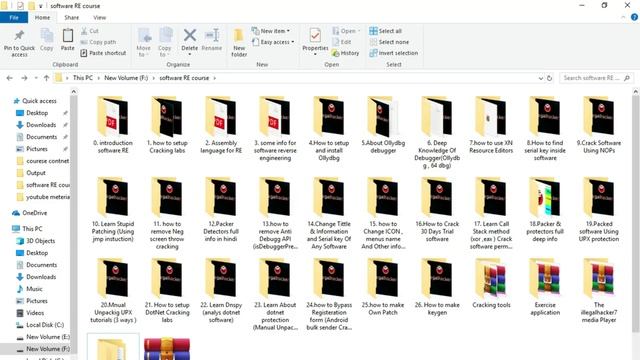The height and width of the screenshot is (360, 640).
Task: Select This PC in sidebar
Action: pyautogui.click(x=32, y=229)
